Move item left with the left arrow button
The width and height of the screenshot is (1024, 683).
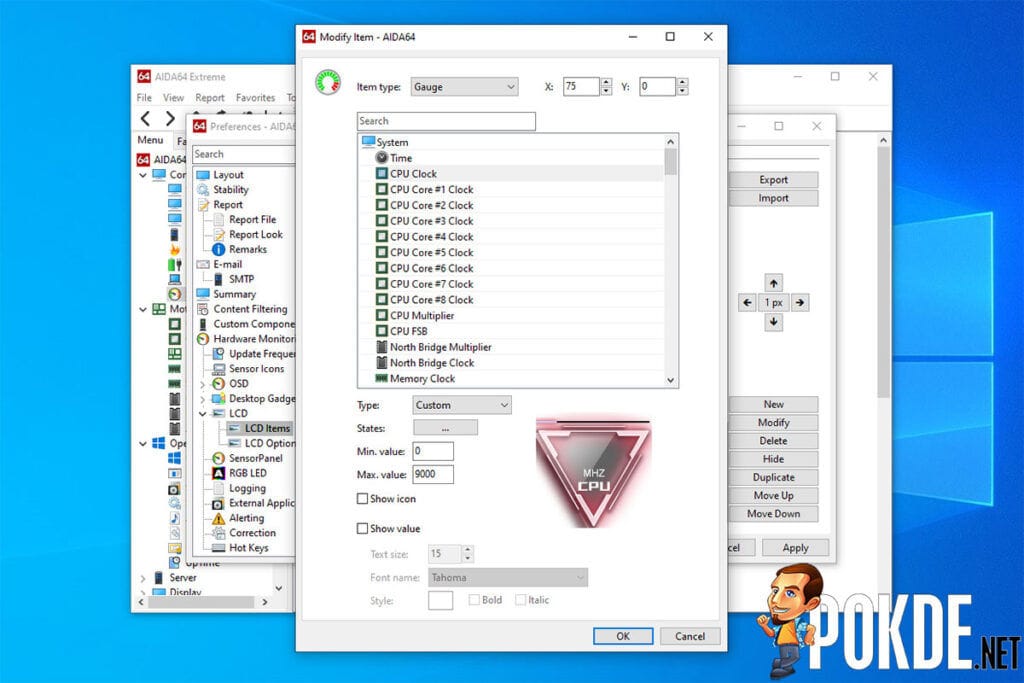[748, 302]
